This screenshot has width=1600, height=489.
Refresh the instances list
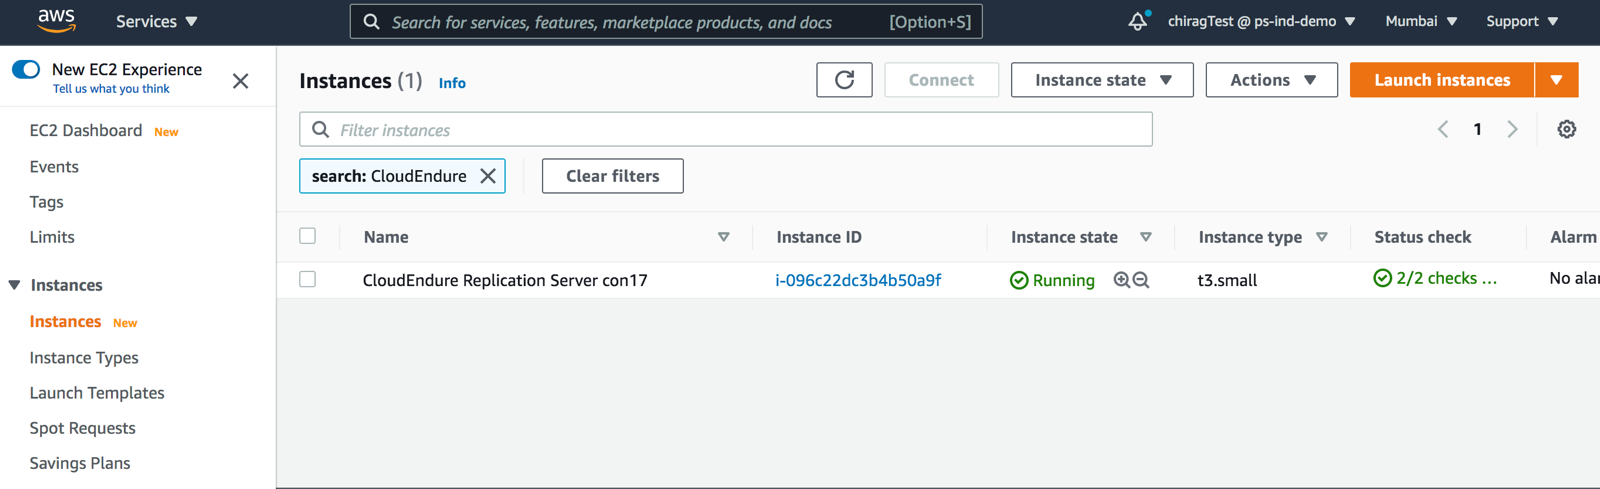tap(844, 80)
